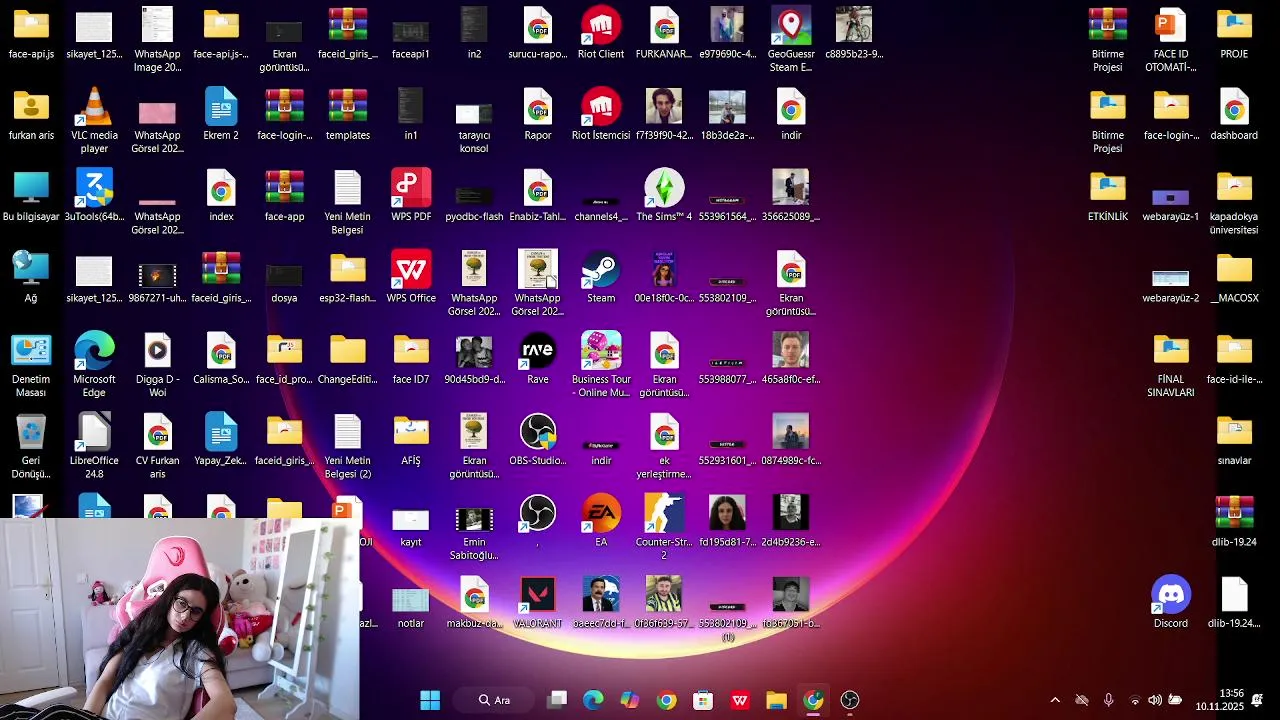
Task: Open the Geri Dönüşüm recycle bin
Action: pos(31,447)
